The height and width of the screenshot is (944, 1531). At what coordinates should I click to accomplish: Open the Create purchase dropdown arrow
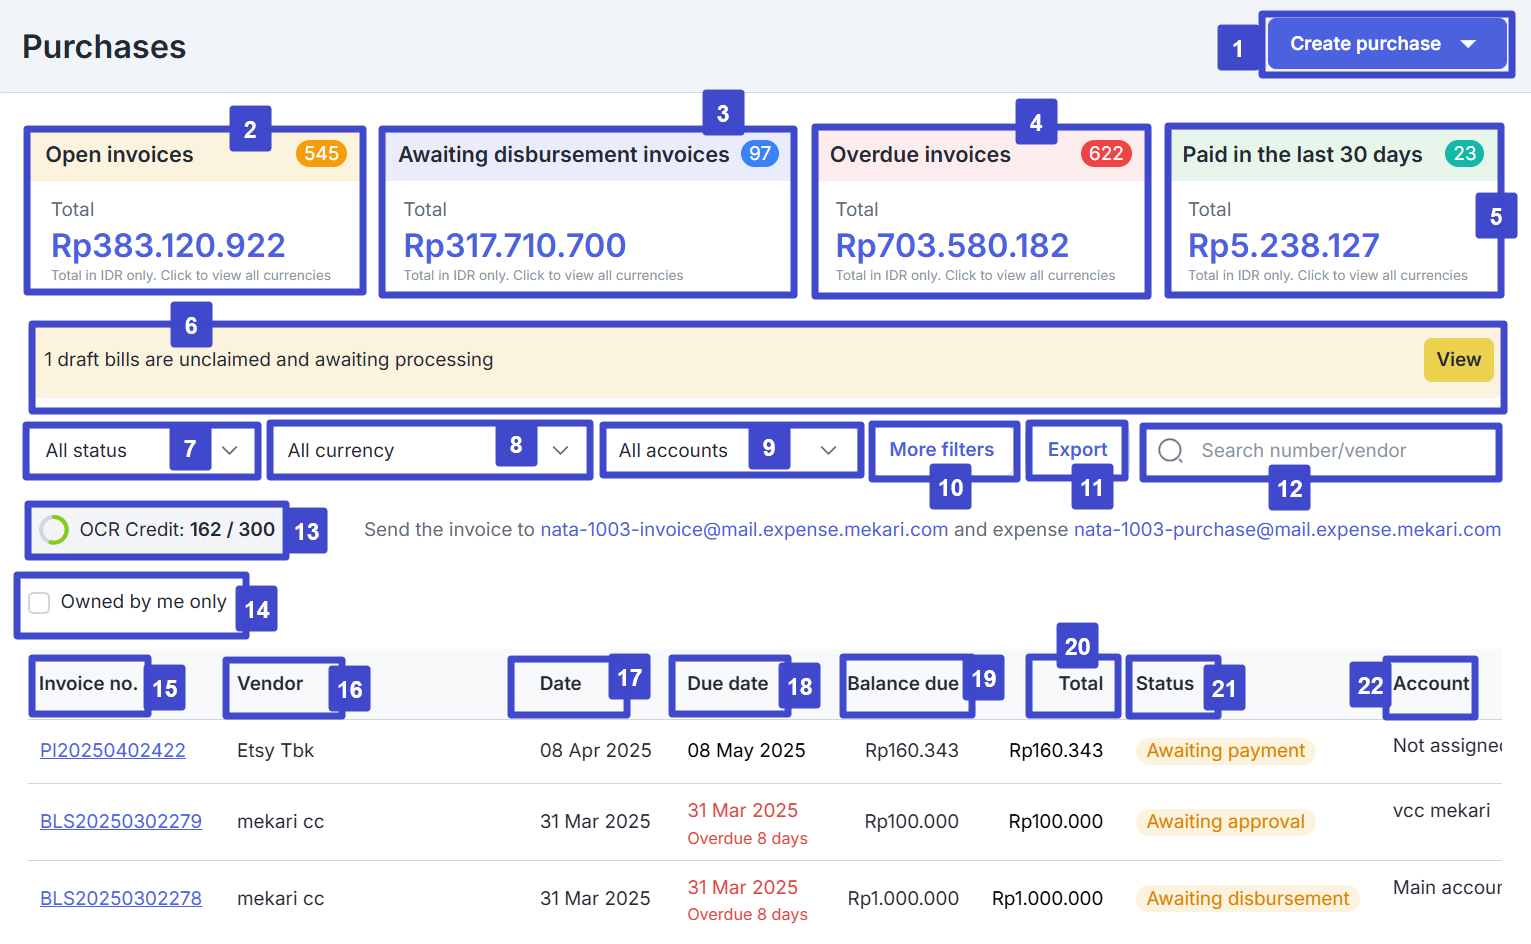[1468, 44]
